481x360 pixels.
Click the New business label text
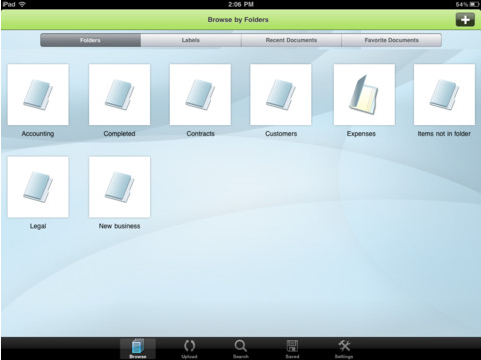(x=119, y=226)
